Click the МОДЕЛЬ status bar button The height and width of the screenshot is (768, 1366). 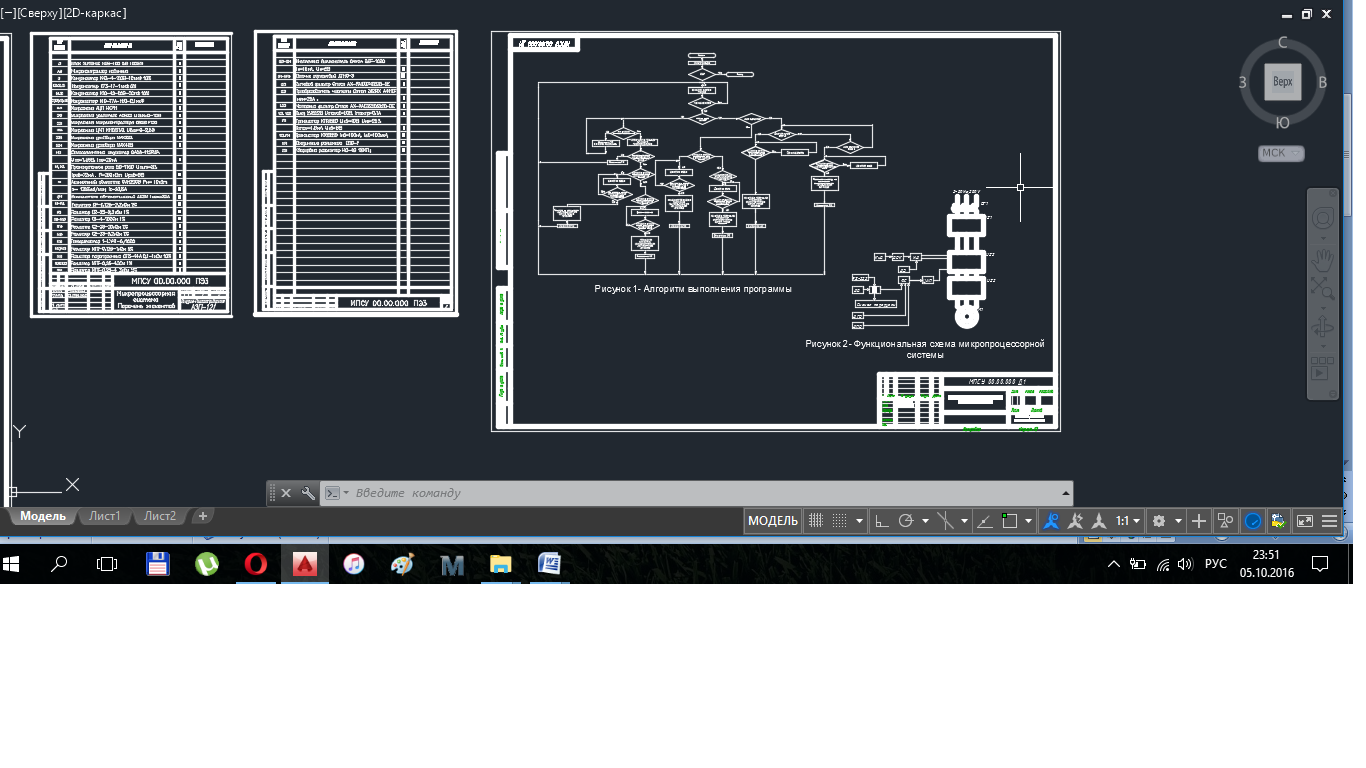pos(773,521)
